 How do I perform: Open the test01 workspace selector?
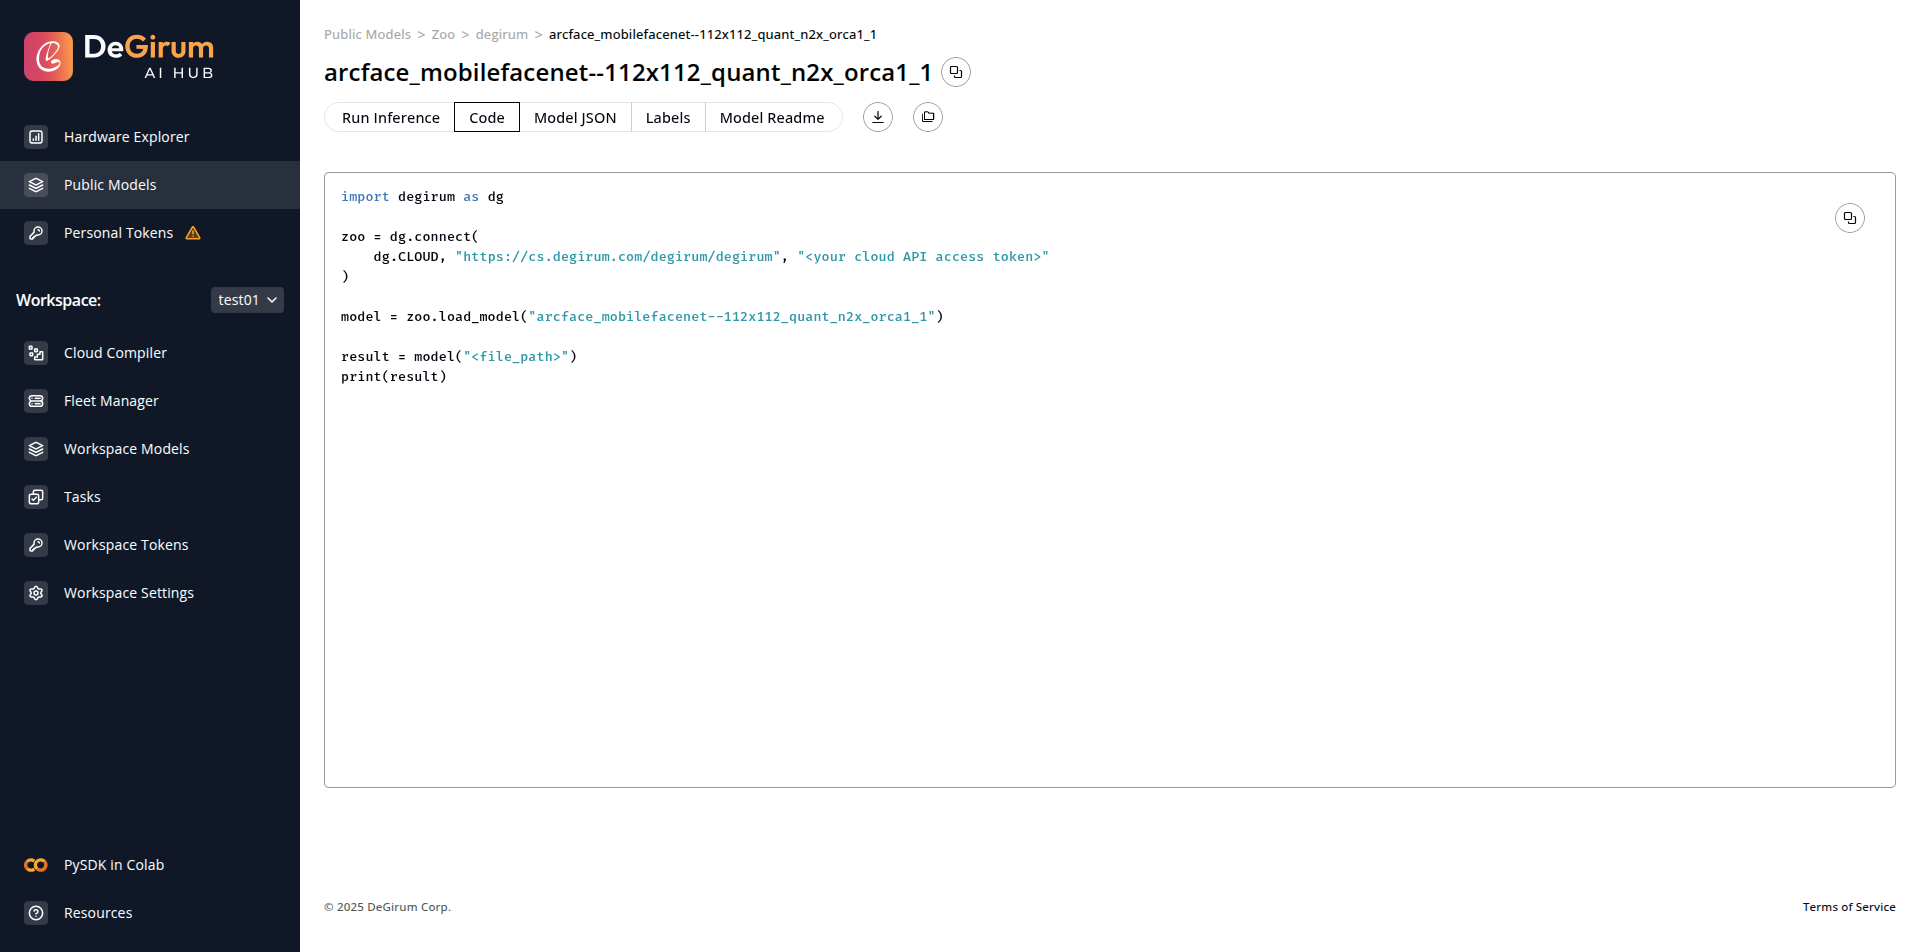(246, 299)
